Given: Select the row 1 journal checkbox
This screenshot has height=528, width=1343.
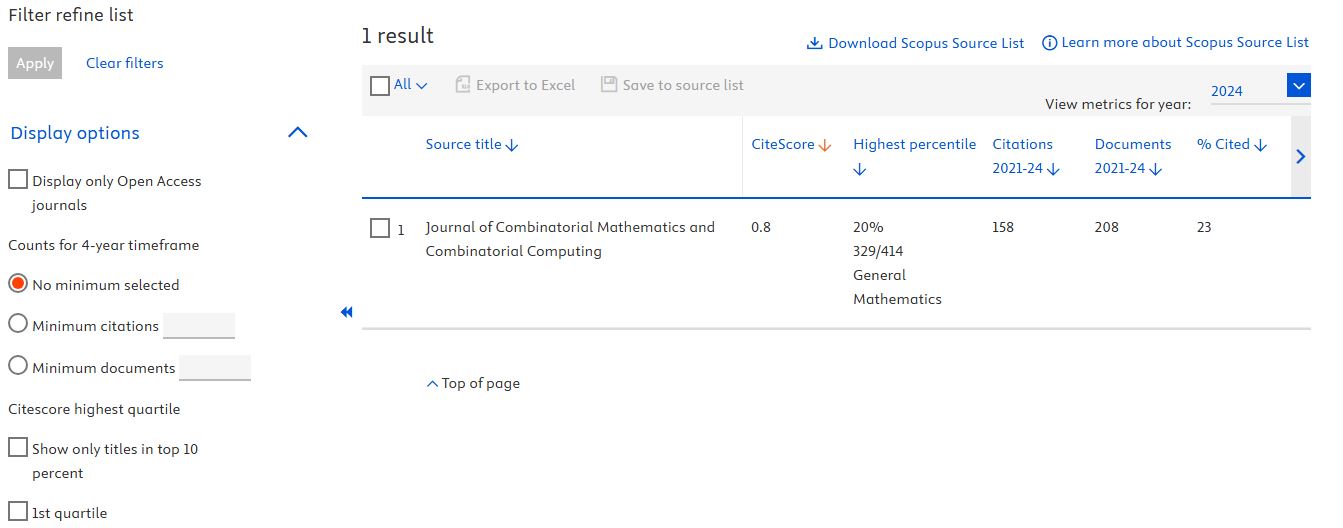Looking at the screenshot, I should pos(380,229).
